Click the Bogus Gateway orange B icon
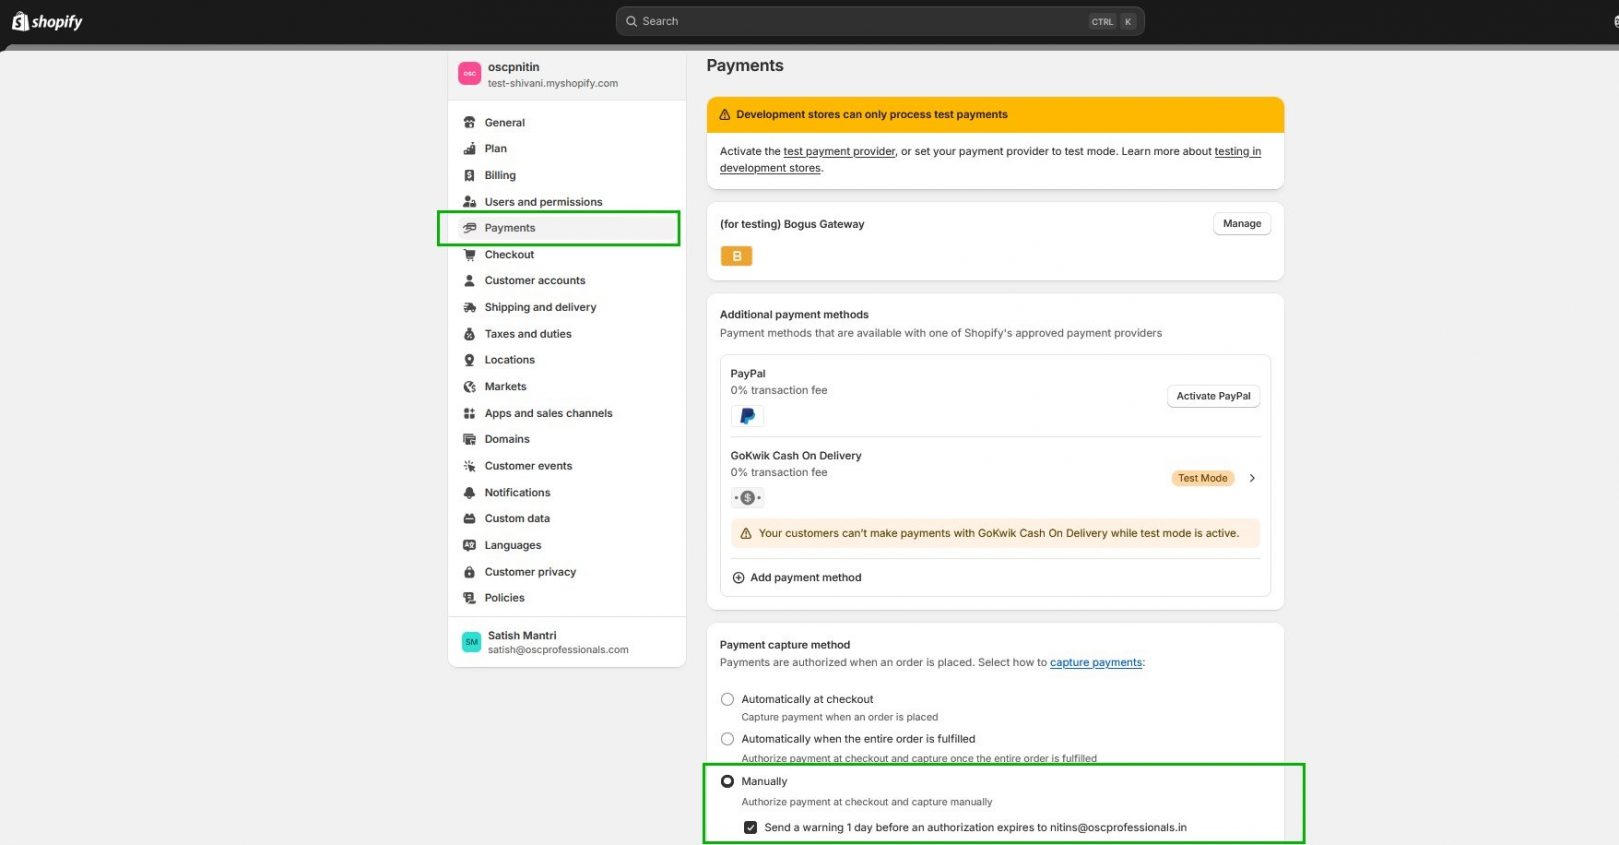This screenshot has height=845, width=1619. point(736,257)
